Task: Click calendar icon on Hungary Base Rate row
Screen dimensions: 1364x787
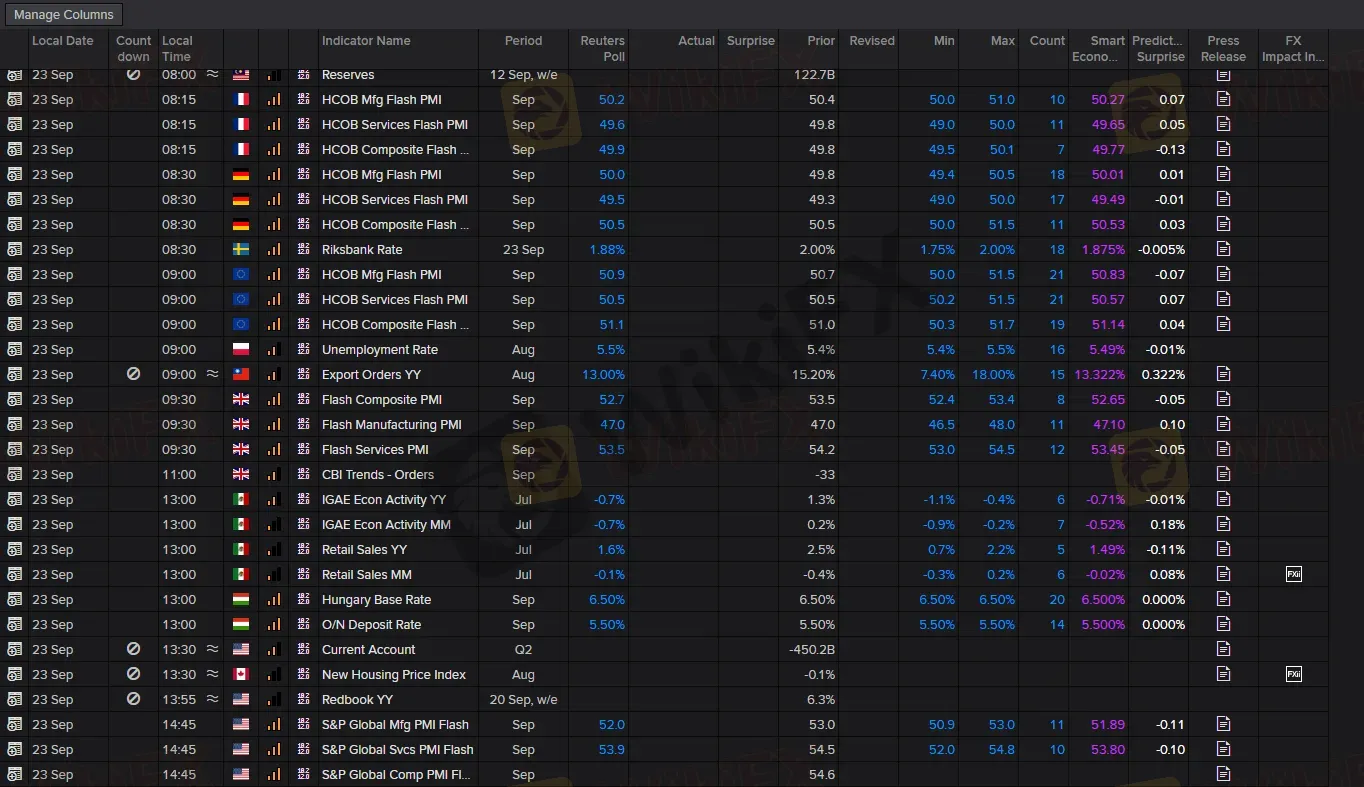Action: point(14,599)
